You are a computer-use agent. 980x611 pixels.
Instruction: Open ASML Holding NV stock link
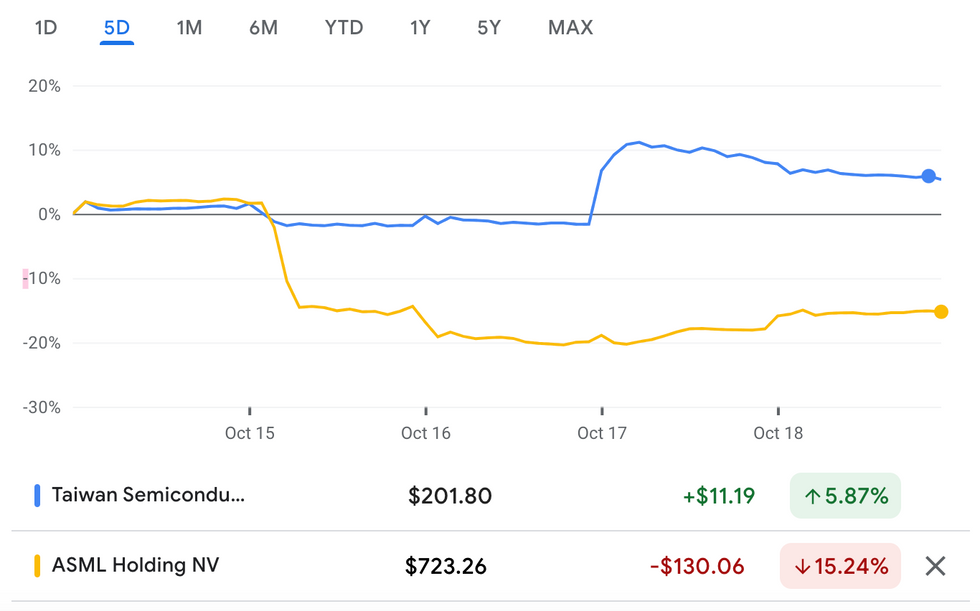(135, 566)
